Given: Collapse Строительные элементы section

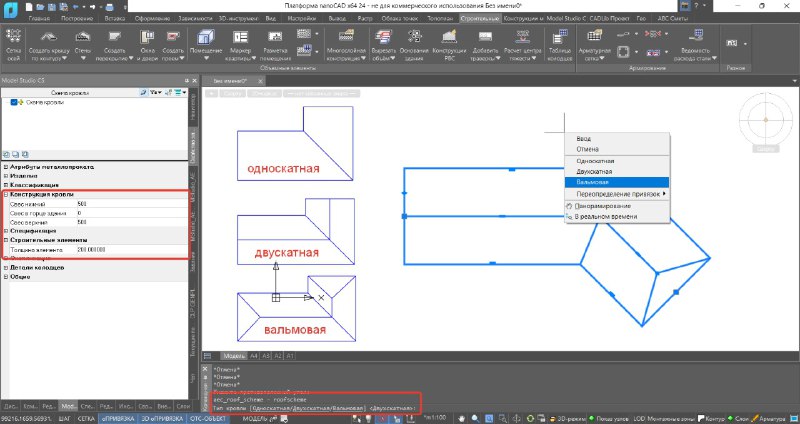Looking at the screenshot, I should [x=6, y=240].
